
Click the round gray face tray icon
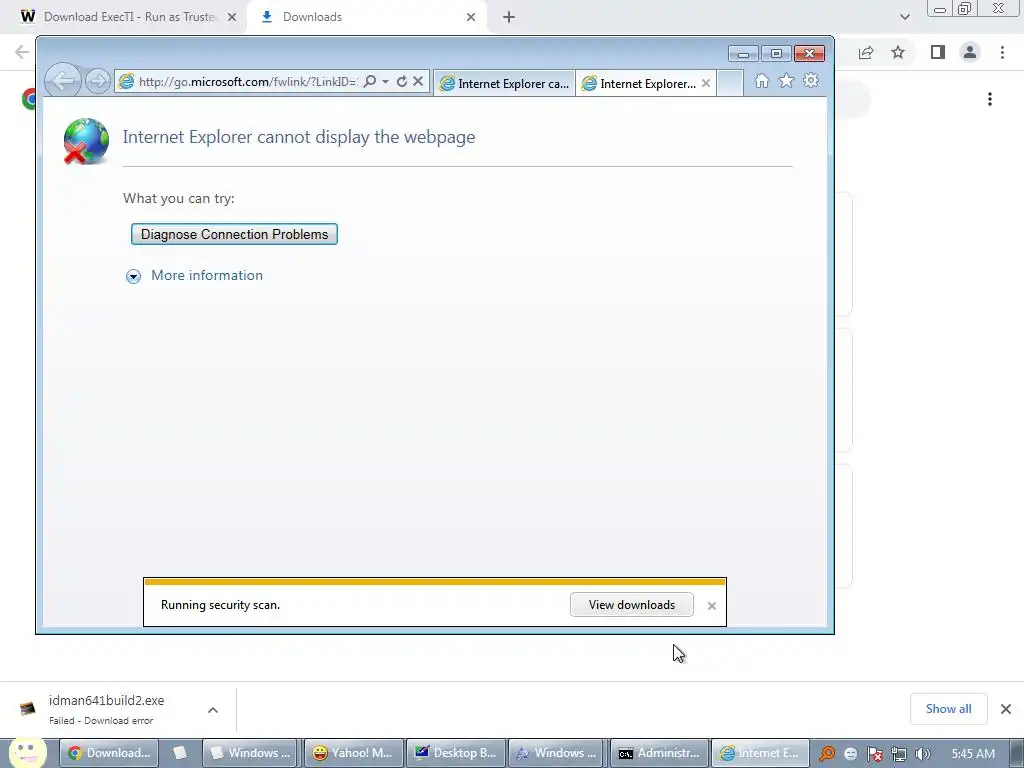pos(850,754)
